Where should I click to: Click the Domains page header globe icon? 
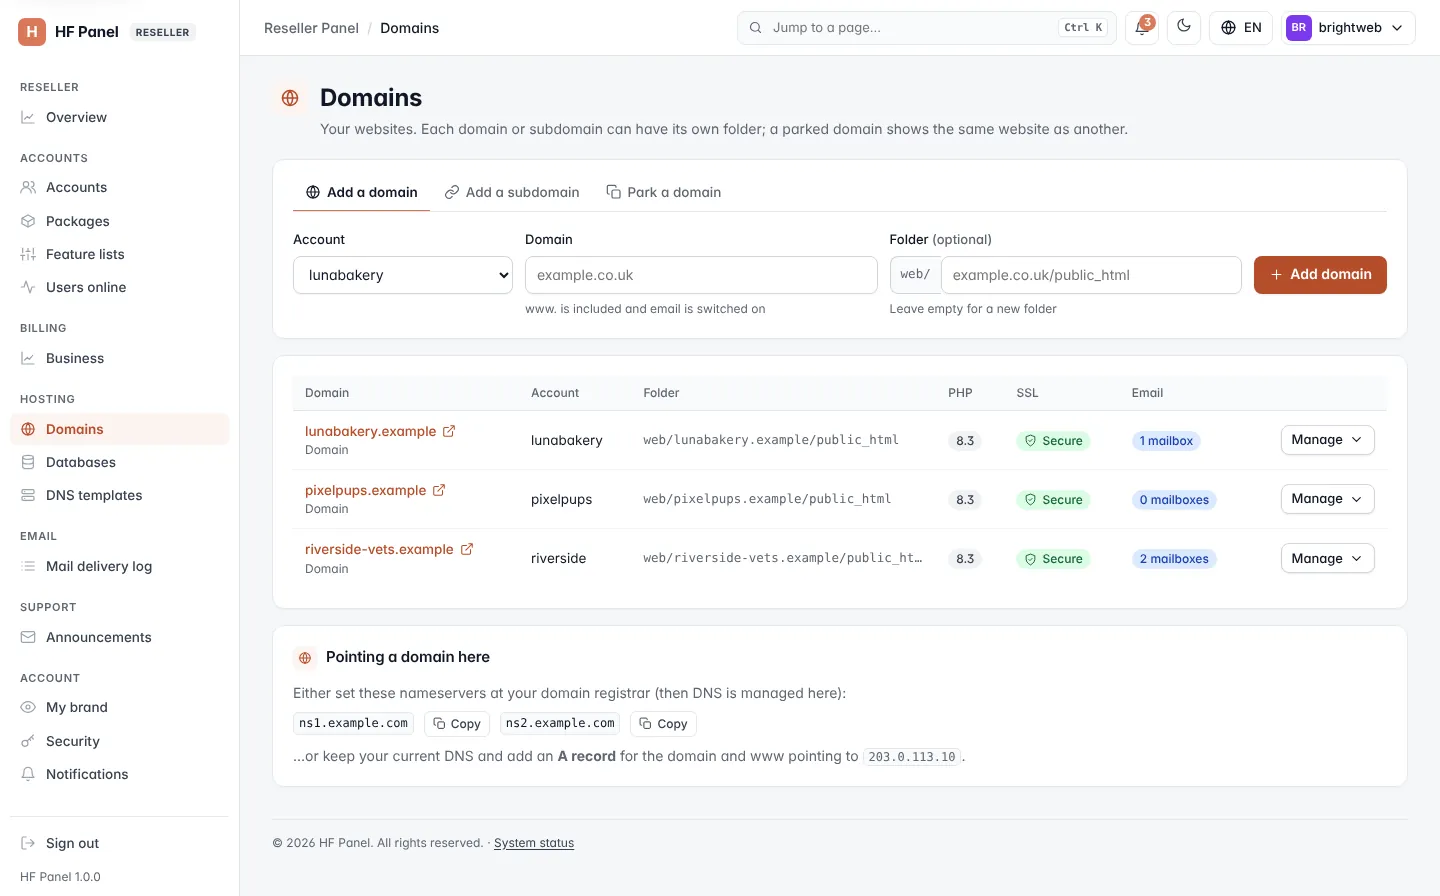[290, 98]
